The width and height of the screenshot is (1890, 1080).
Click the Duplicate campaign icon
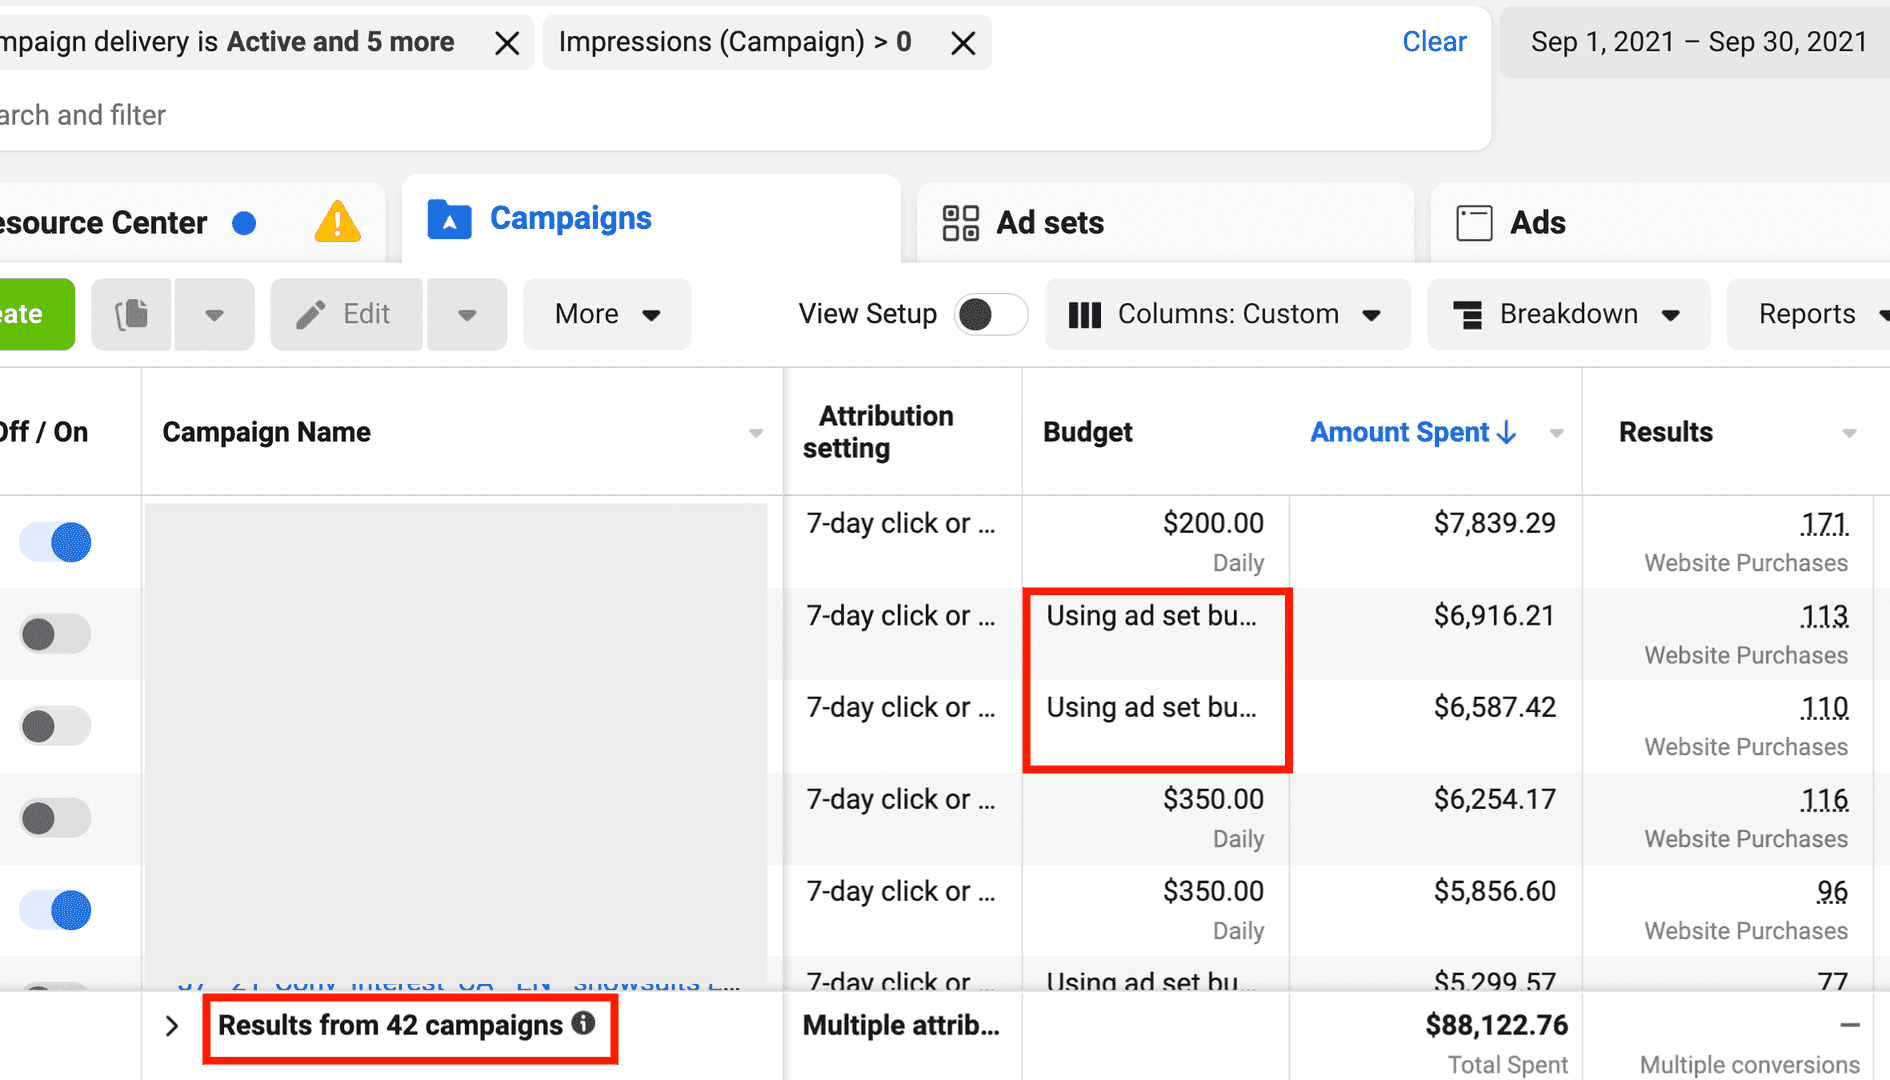click(131, 314)
